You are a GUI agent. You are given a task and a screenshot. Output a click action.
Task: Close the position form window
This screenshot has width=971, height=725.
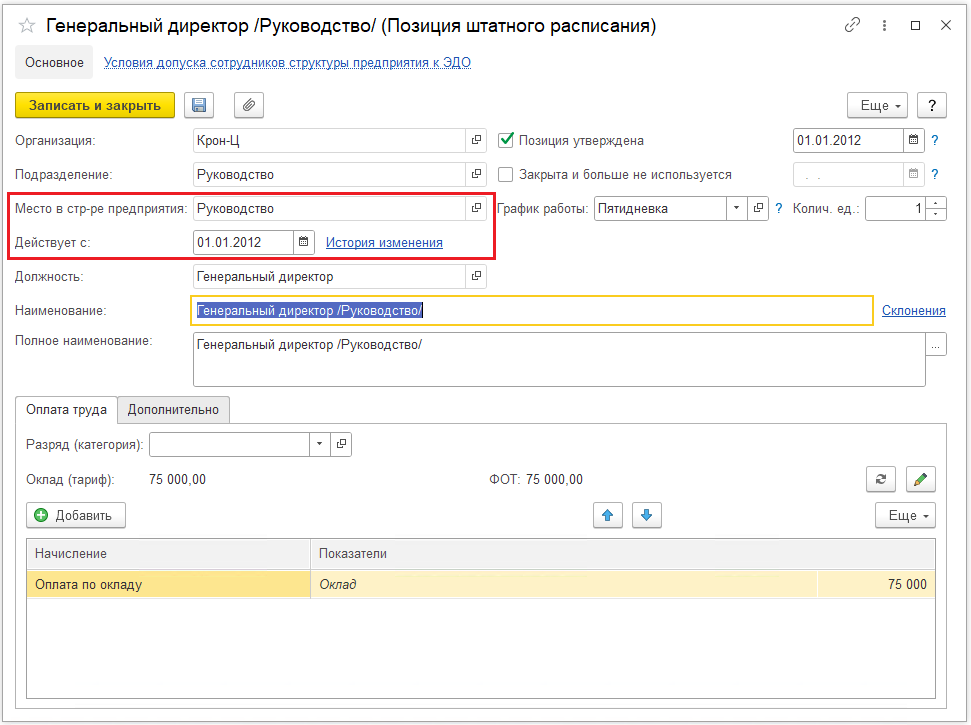[x=946, y=25]
